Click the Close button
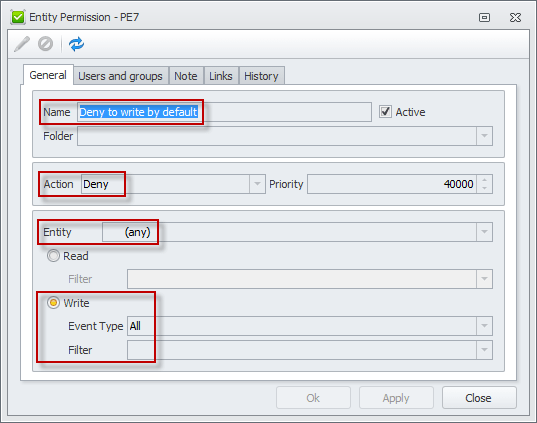Viewport: 537px width, 423px height. (x=479, y=398)
